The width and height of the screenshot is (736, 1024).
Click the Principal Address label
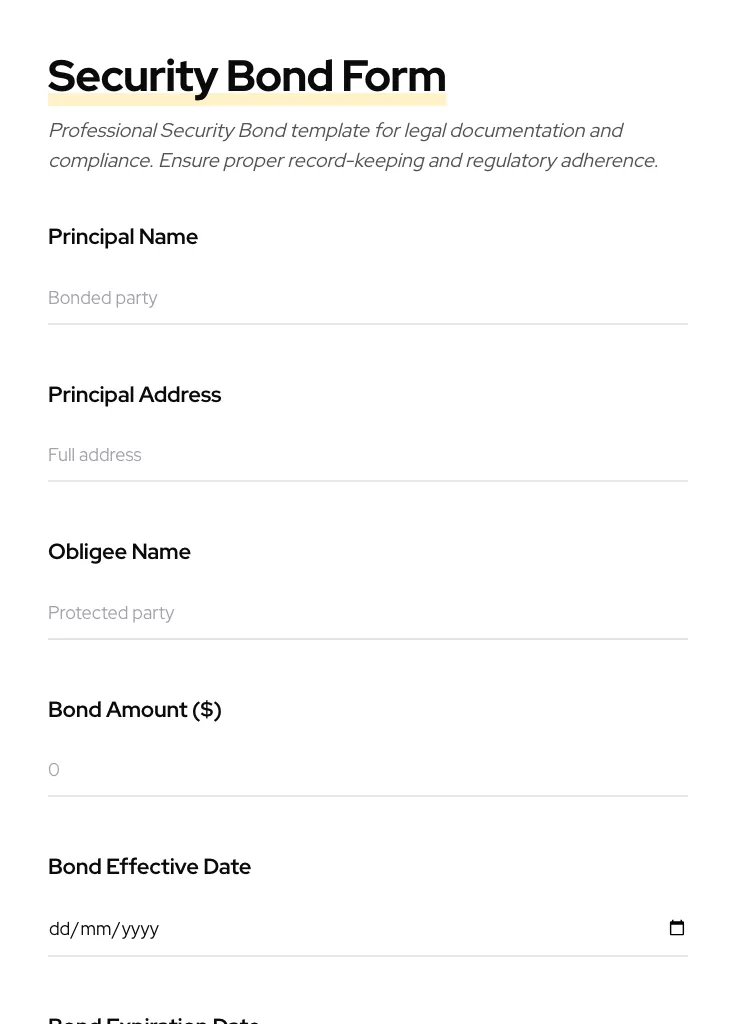coord(134,395)
